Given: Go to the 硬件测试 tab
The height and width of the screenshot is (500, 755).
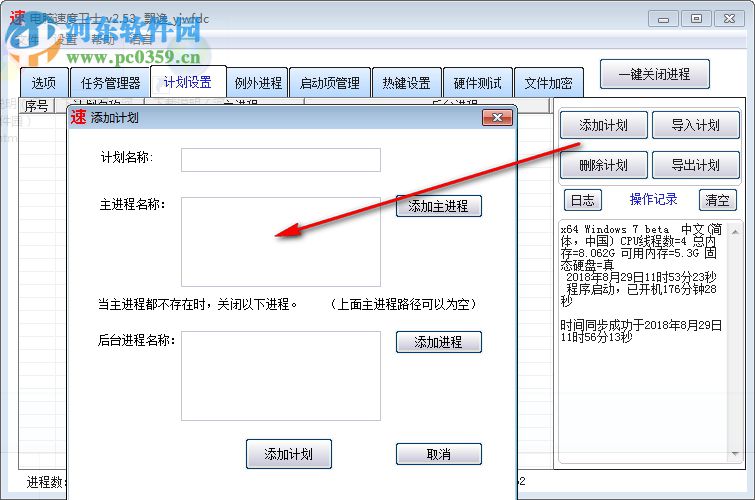Looking at the screenshot, I should click(x=478, y=83).
